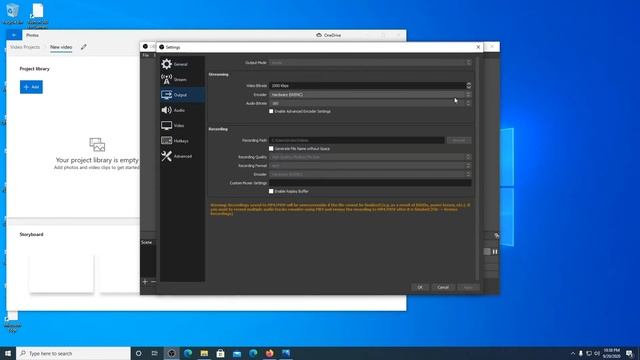This screenshot has width=640, height=360.
Task: Open the Audio Bitrate dropdown
Action: pos(370,103)
